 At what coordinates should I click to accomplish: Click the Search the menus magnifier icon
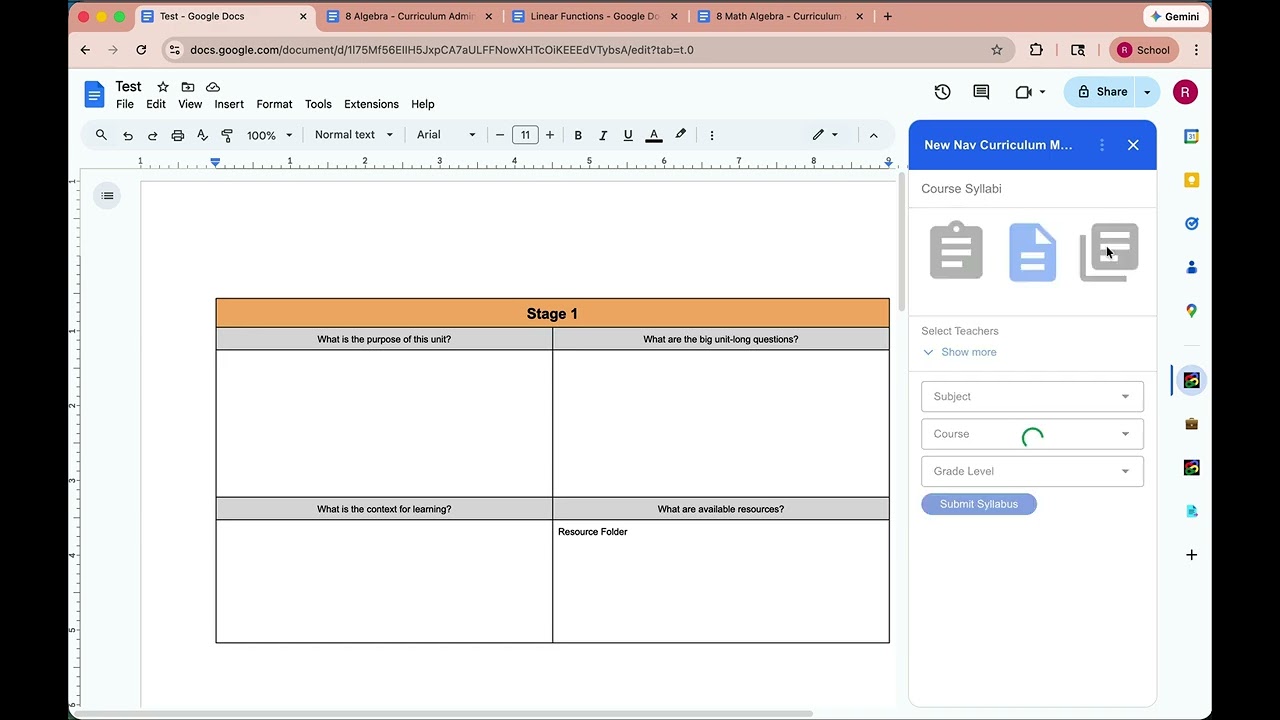coord(101,135)
